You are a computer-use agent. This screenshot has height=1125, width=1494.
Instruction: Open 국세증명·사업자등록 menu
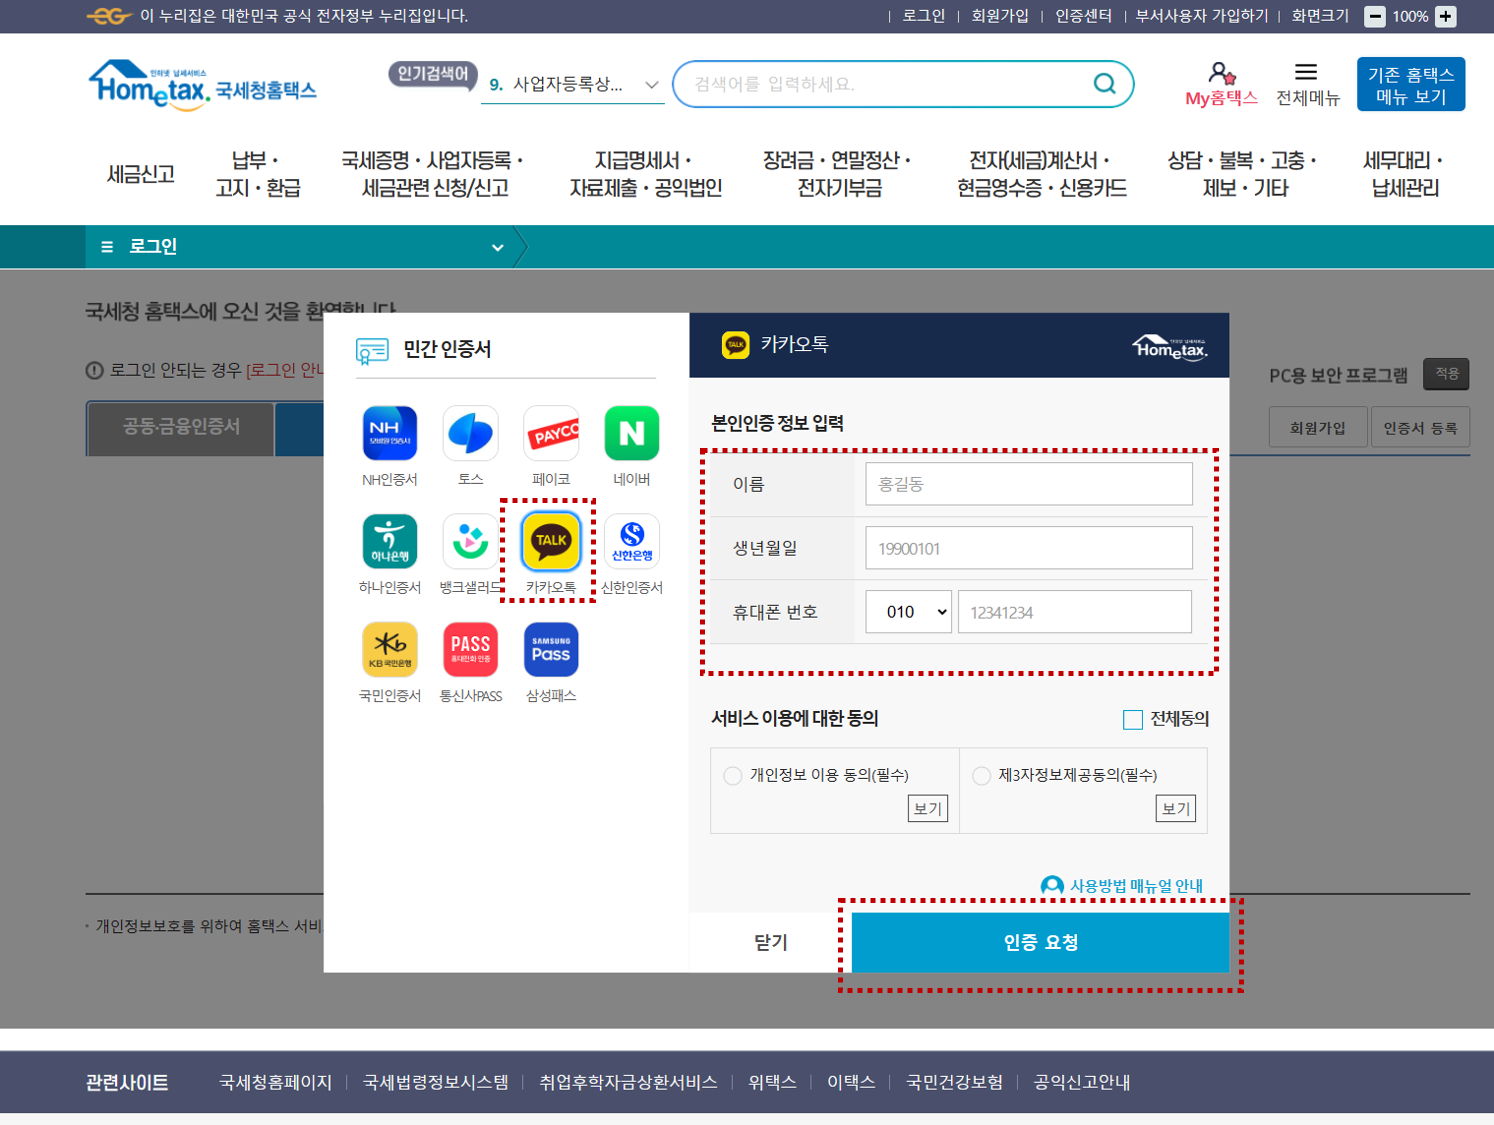433,174
